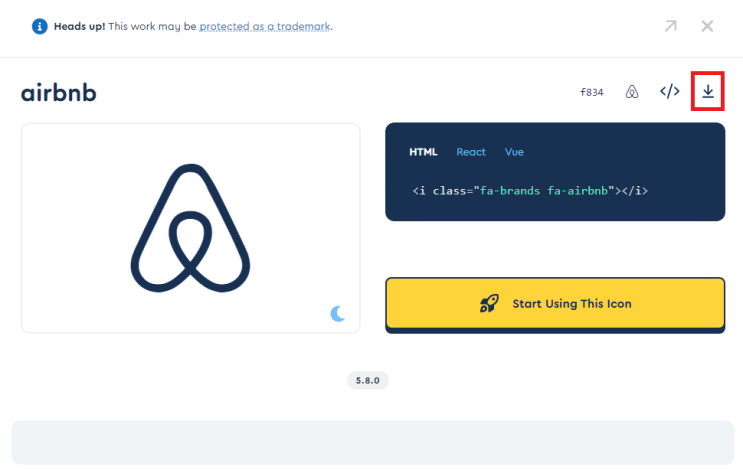Click the rocket icon on yellow button
743x470 pixels.
[x=489, y=303]
